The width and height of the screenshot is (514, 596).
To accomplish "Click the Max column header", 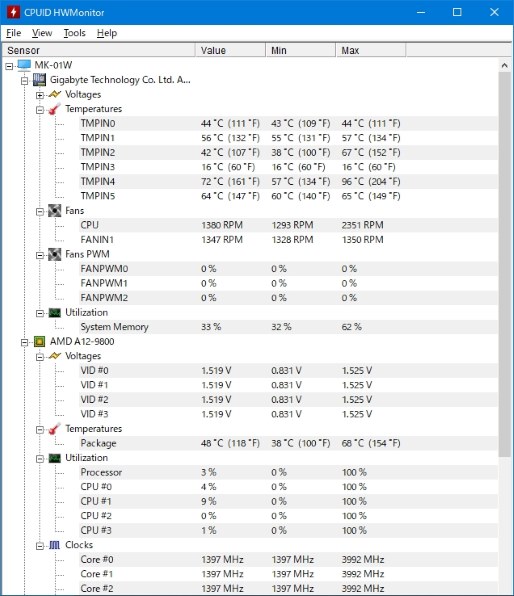I will pos(371,50).
